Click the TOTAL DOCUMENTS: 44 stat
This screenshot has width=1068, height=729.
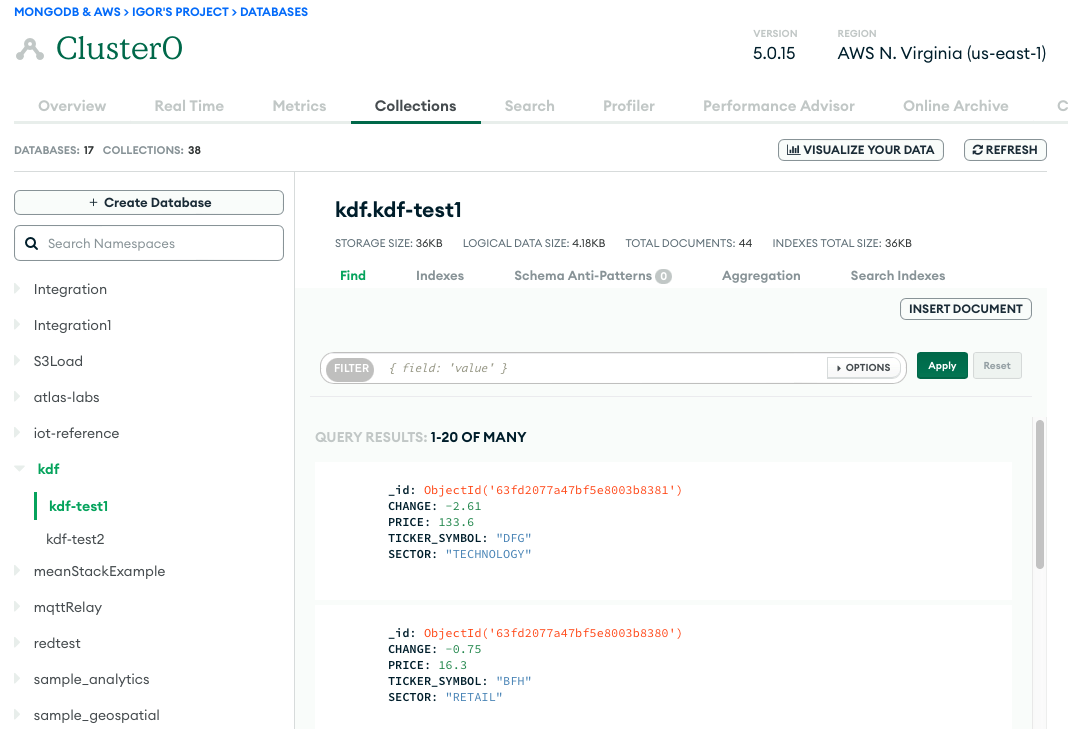pos(689,243)
